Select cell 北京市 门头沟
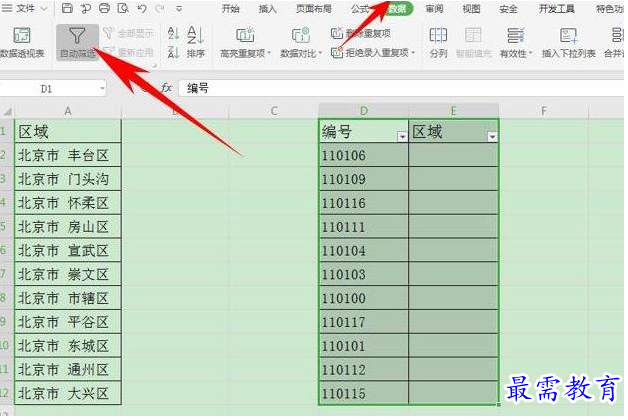 (68, 179)
